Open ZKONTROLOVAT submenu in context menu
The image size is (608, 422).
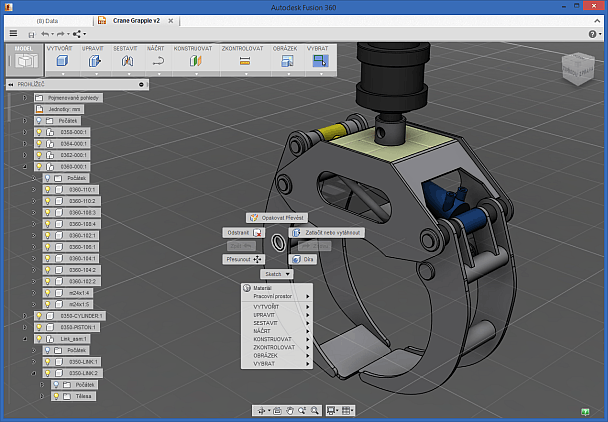[x=277, y=348]
